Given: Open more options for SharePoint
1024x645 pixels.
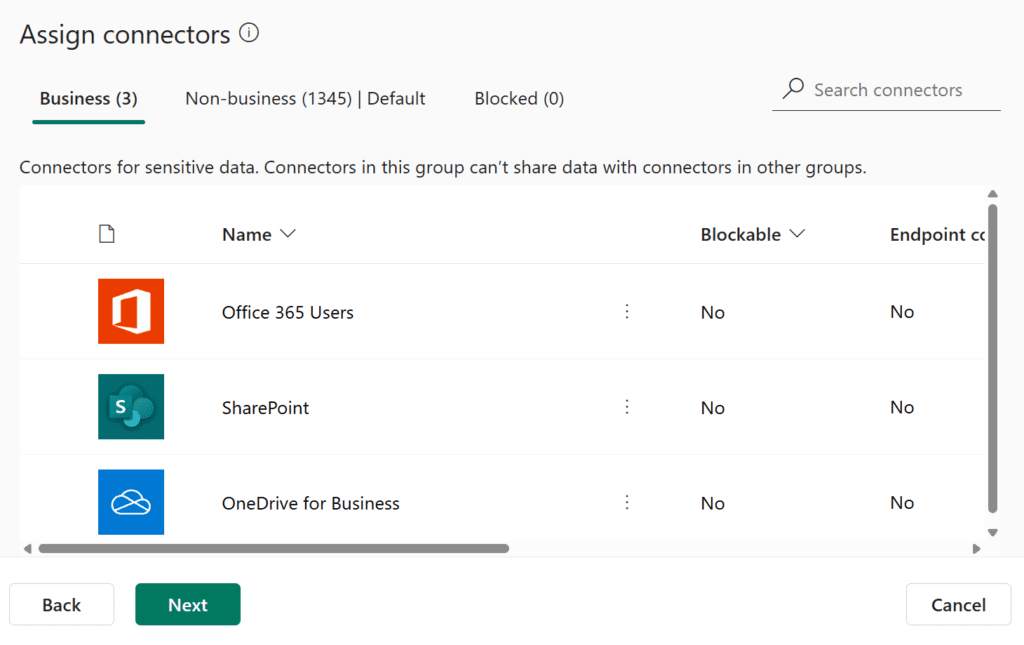Looking at the screenshot, I should pos(627,407).
